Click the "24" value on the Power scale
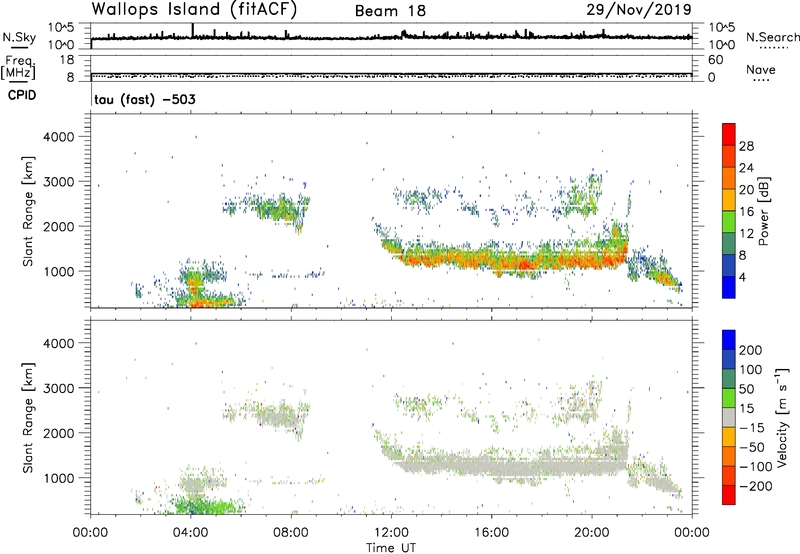Viewport: 800px width, 554px height. pyautogui.click(x=746, y=168)
